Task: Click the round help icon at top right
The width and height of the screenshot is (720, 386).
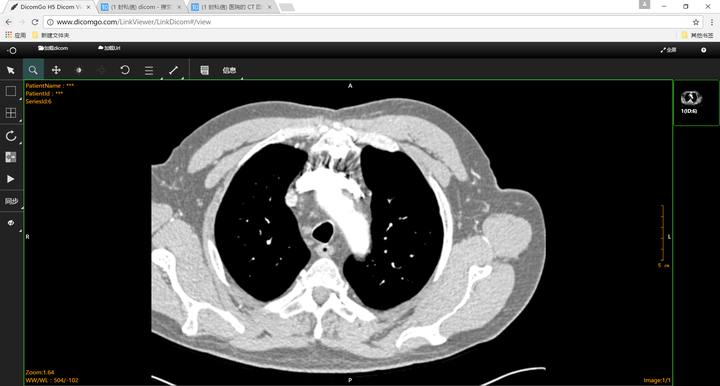Action: pyautogui.click(x=703, y=50)
